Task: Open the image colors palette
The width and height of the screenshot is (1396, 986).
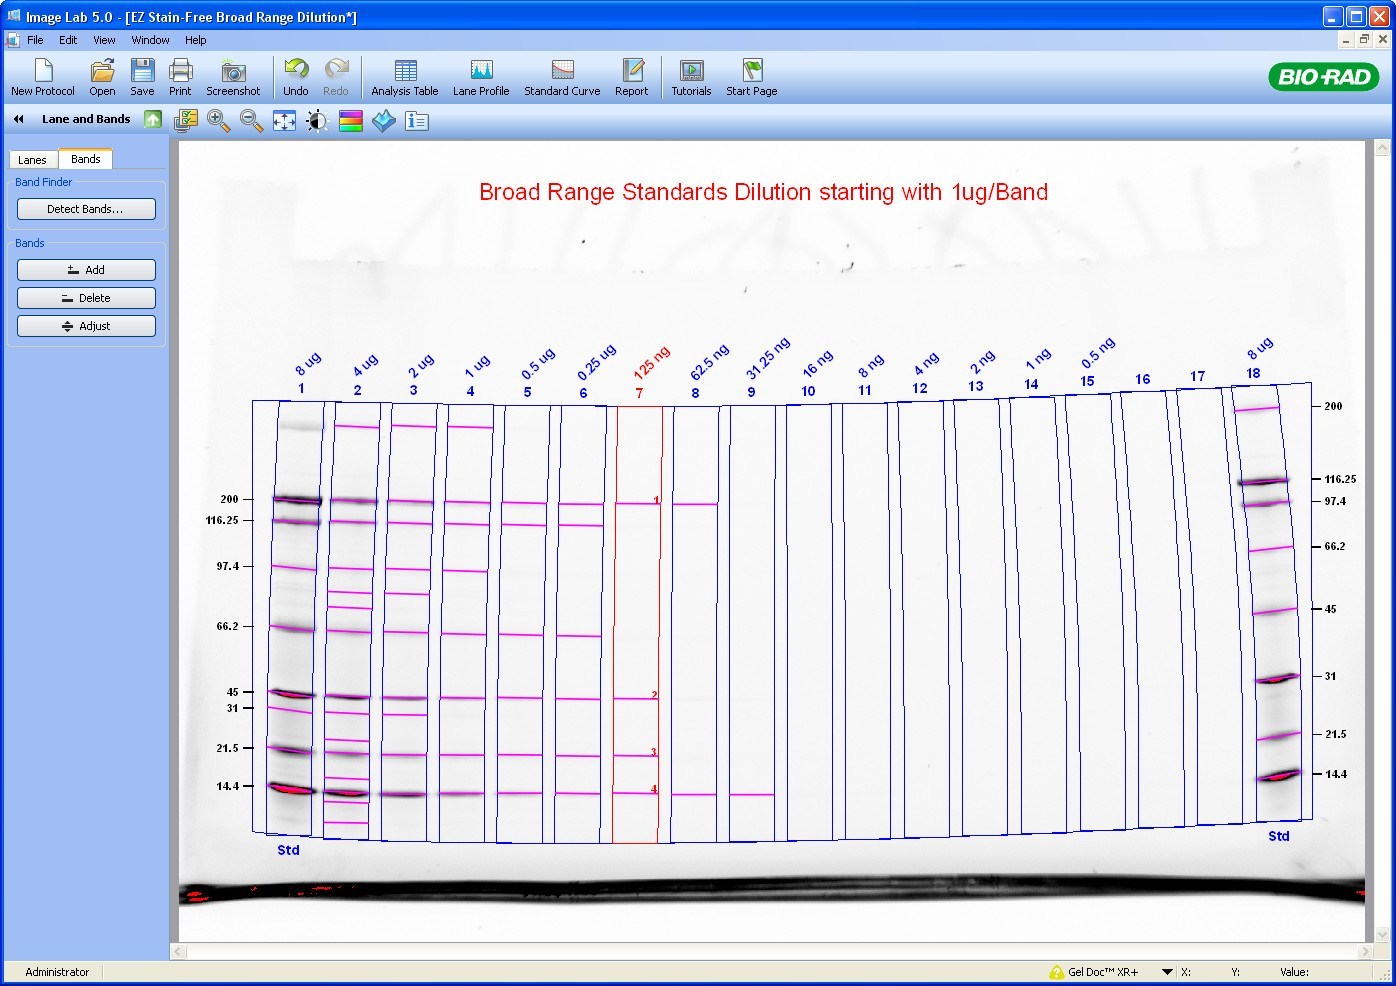Action: [x=350, y=121]
